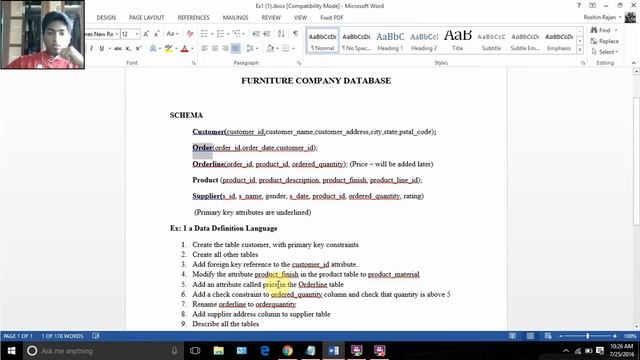Zoom in with plus button

(615, 336)
